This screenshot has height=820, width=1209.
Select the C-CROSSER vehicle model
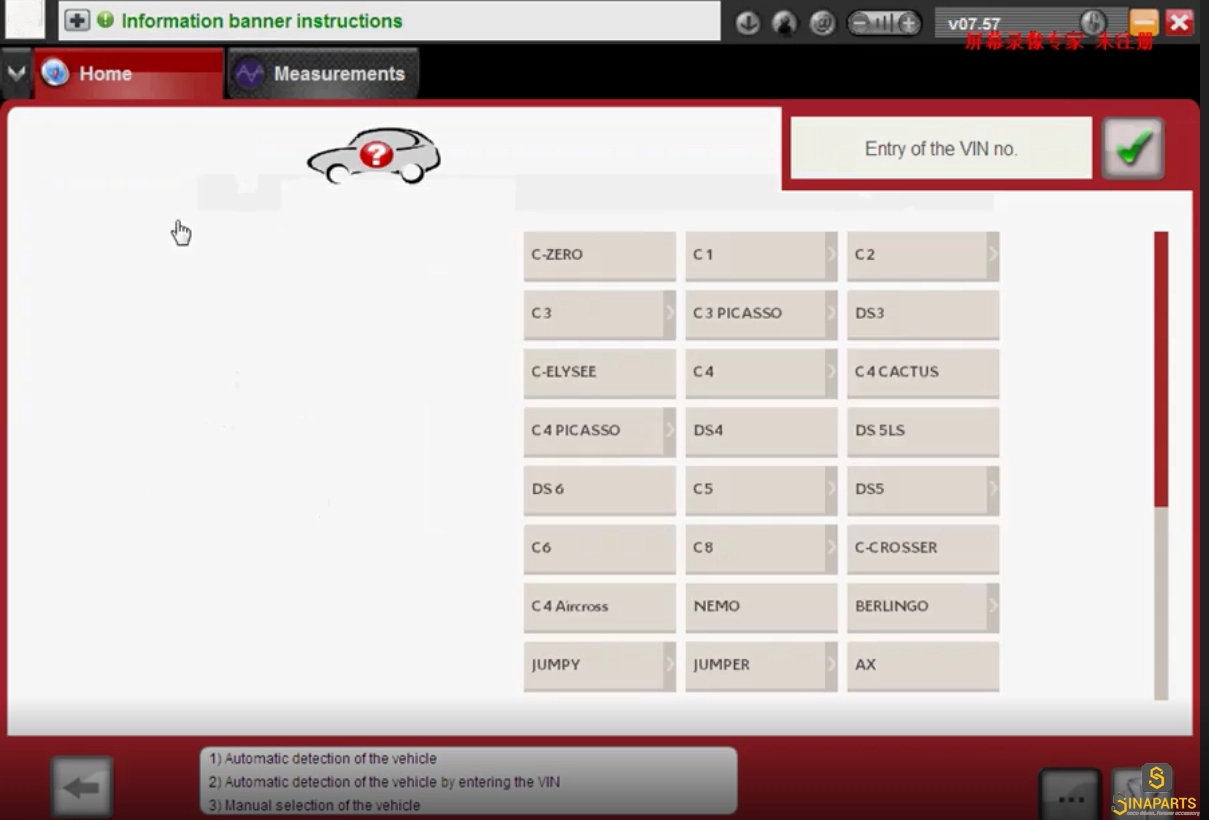pos(923,548)
